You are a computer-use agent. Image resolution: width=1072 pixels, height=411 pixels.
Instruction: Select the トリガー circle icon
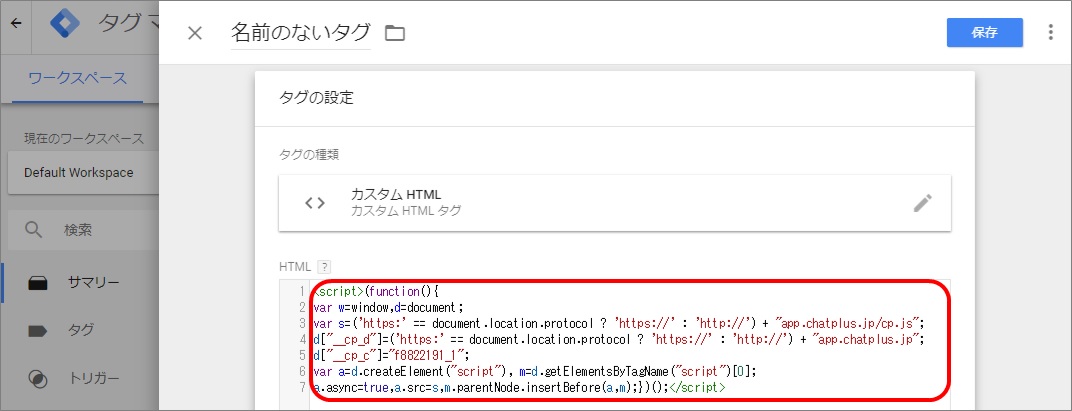38,378
